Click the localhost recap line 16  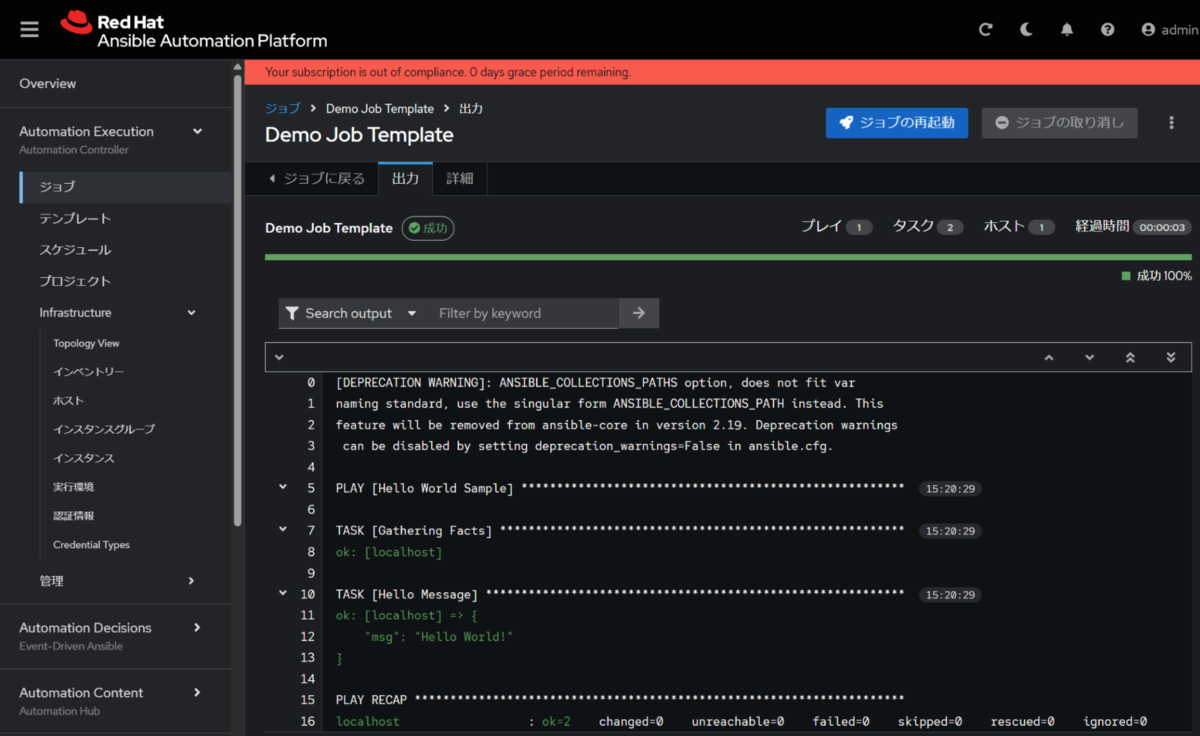(x=741, y=721)
